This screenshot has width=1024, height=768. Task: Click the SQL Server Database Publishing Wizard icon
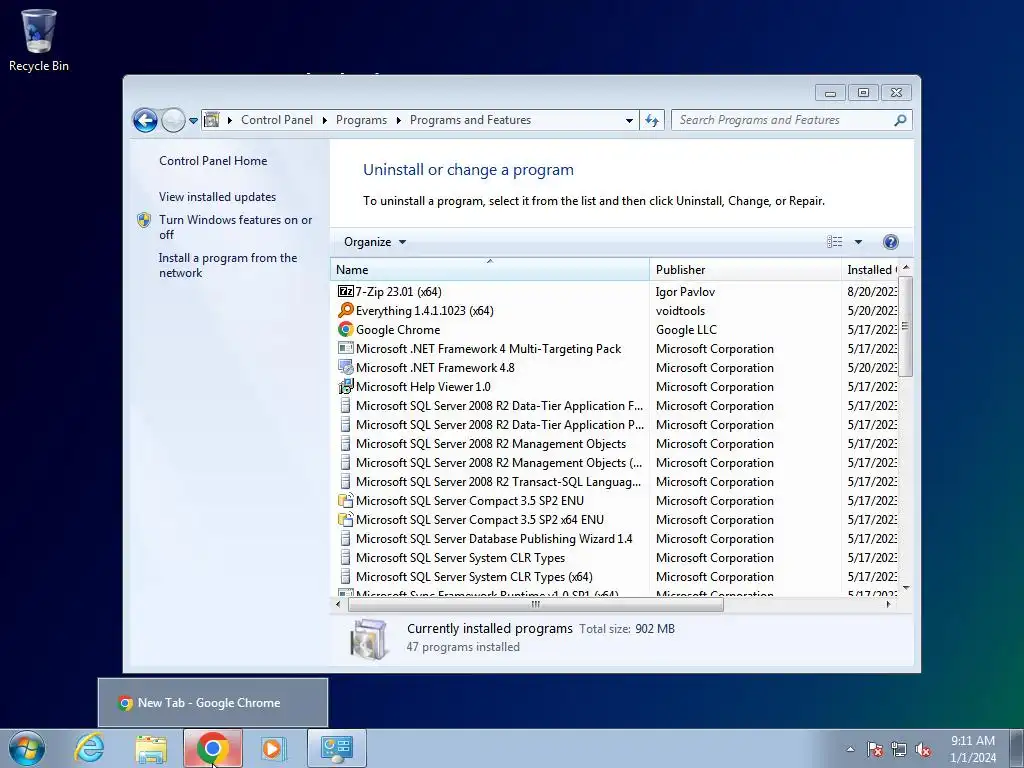[x=345, y=538]
